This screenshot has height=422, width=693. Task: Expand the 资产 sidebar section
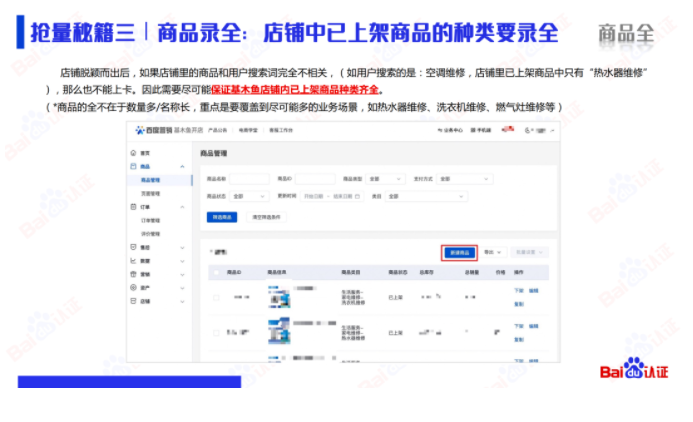(183, 288)
